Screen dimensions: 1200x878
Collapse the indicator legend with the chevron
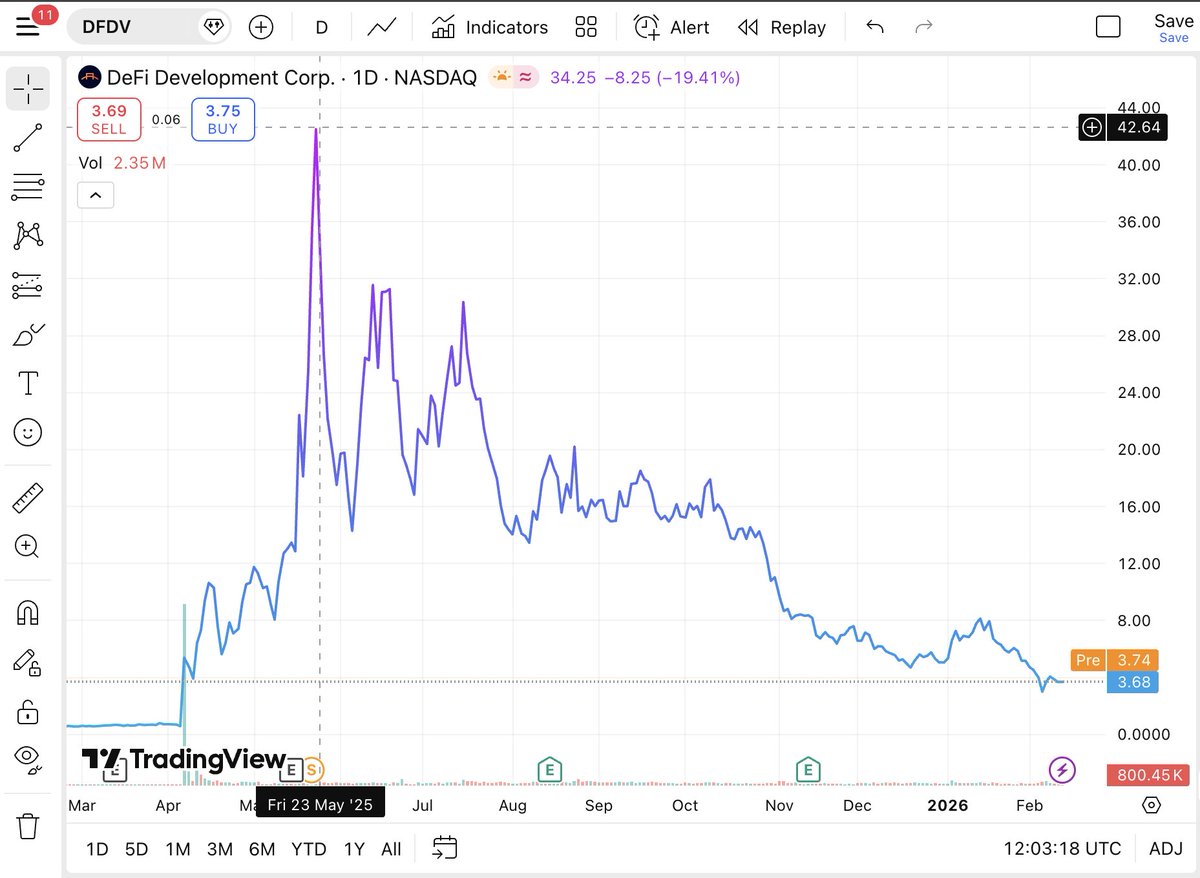(x=96, y=195)
